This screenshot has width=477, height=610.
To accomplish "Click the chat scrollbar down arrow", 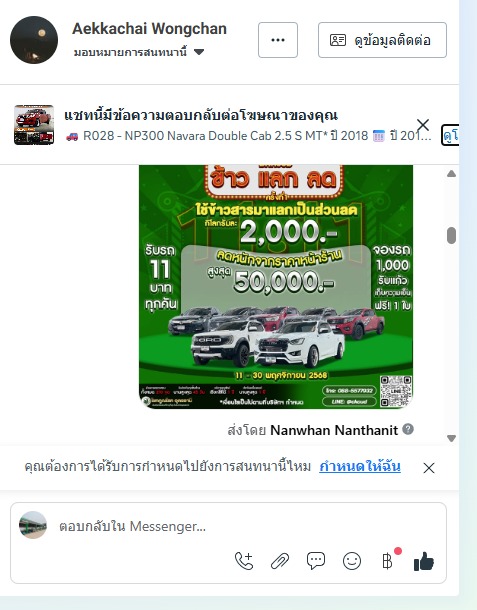I will pos(451,438).
